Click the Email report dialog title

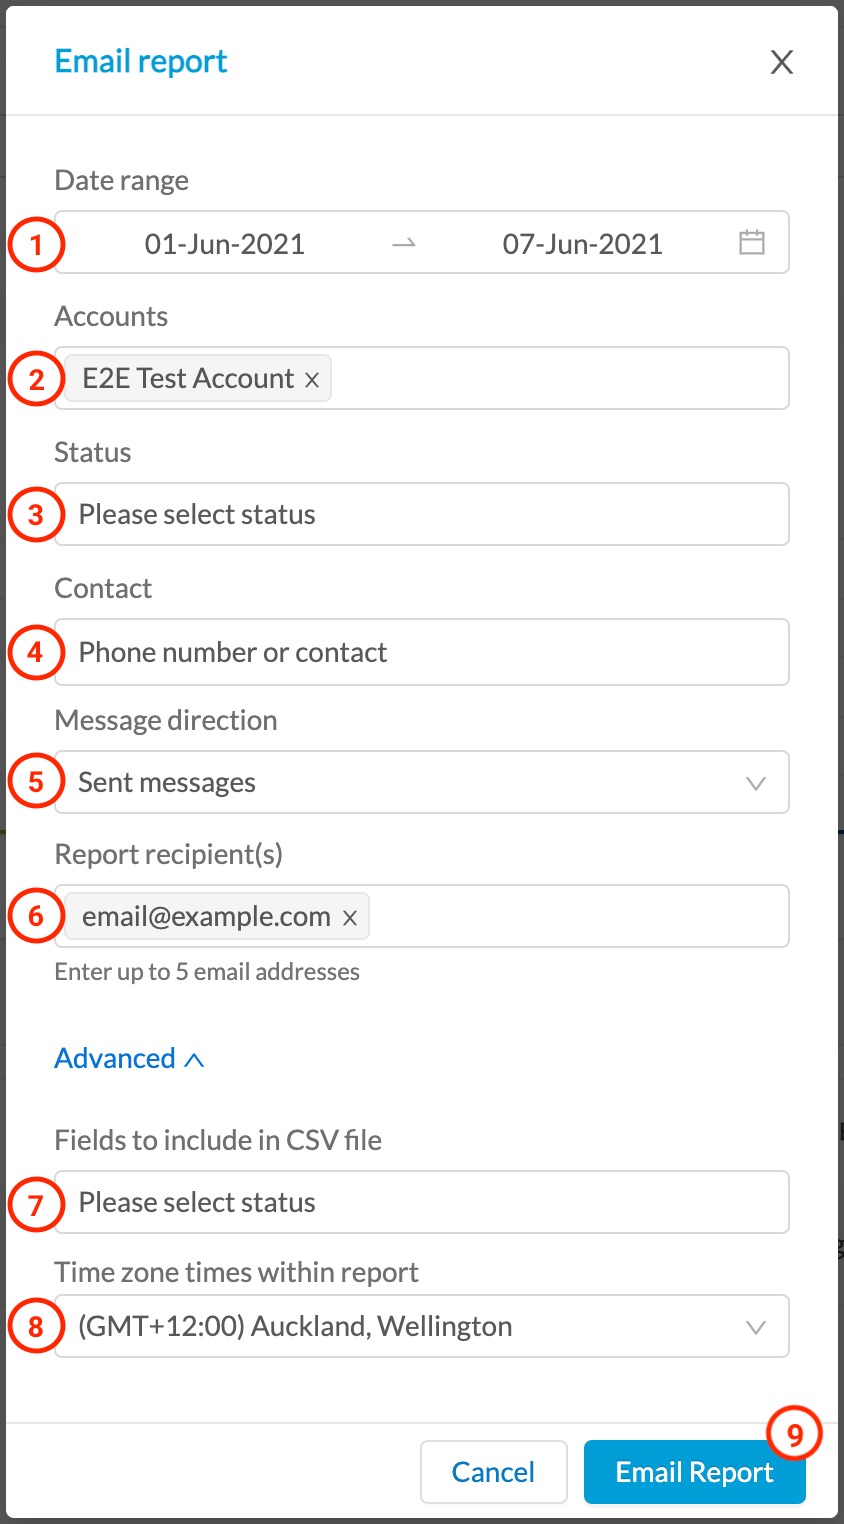(141, 61)
